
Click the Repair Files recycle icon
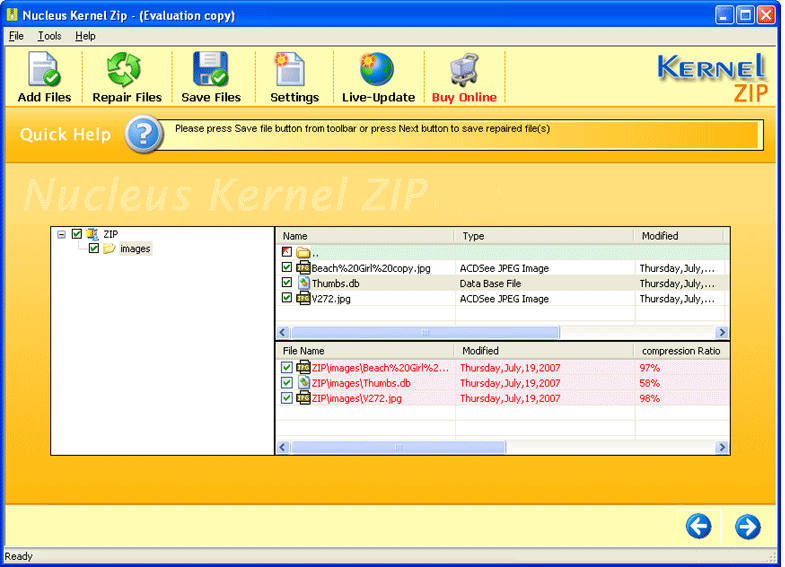coord(124,69)
